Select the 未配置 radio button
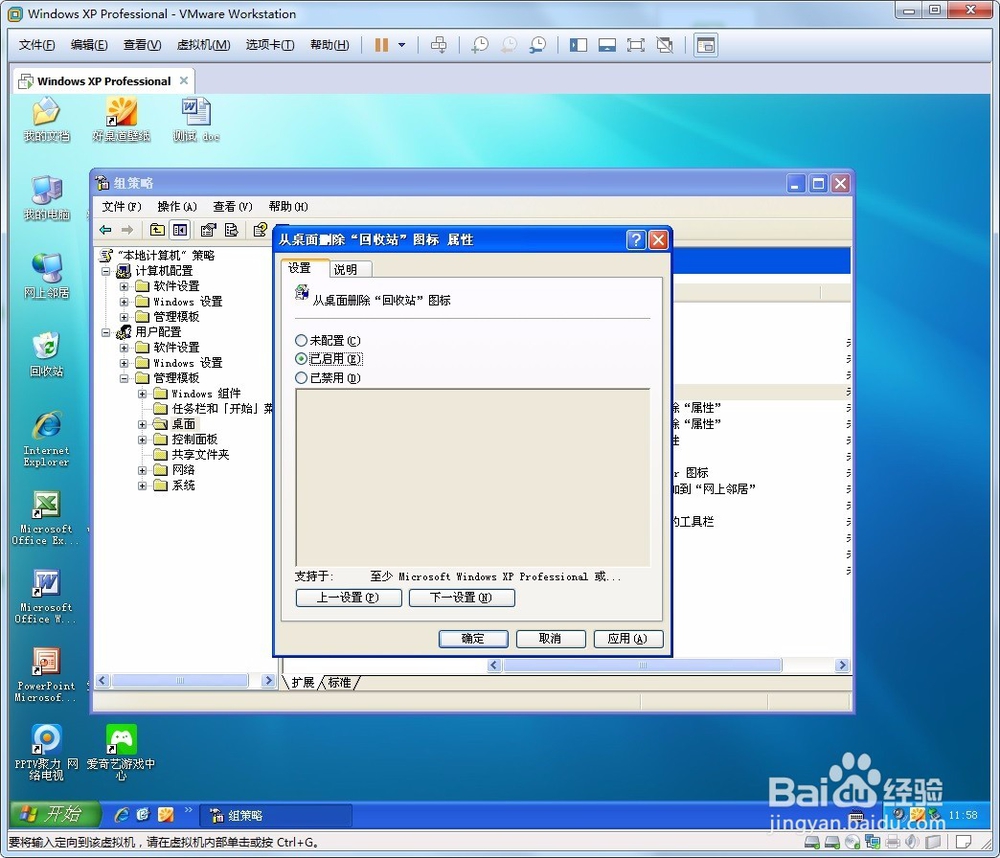 click(301, 341)
